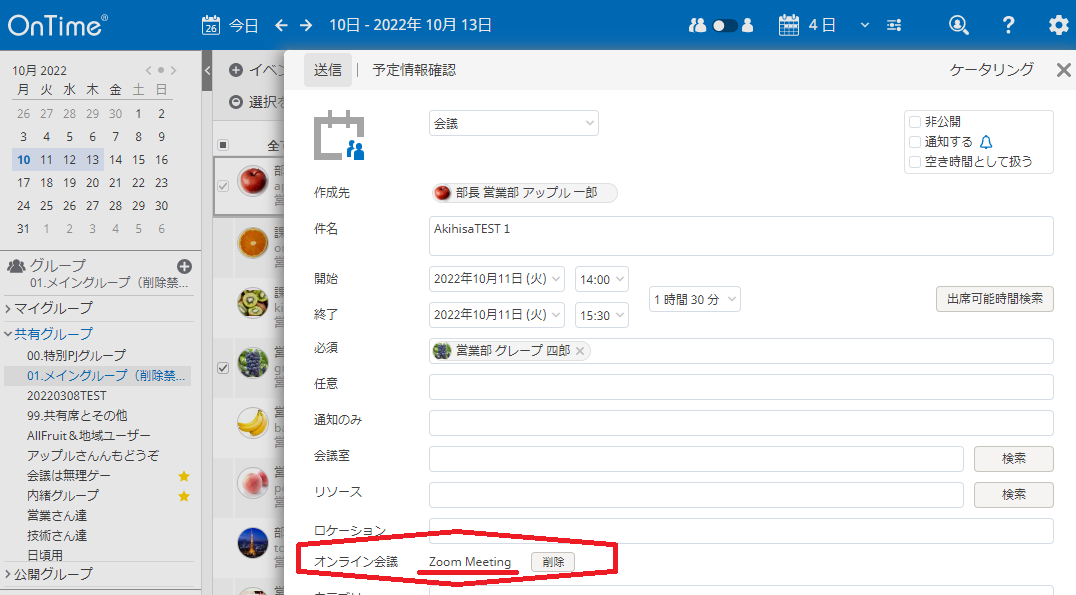Click the notification bell icon
Screen dimensions: 1076x595
(x=986, y=142)
